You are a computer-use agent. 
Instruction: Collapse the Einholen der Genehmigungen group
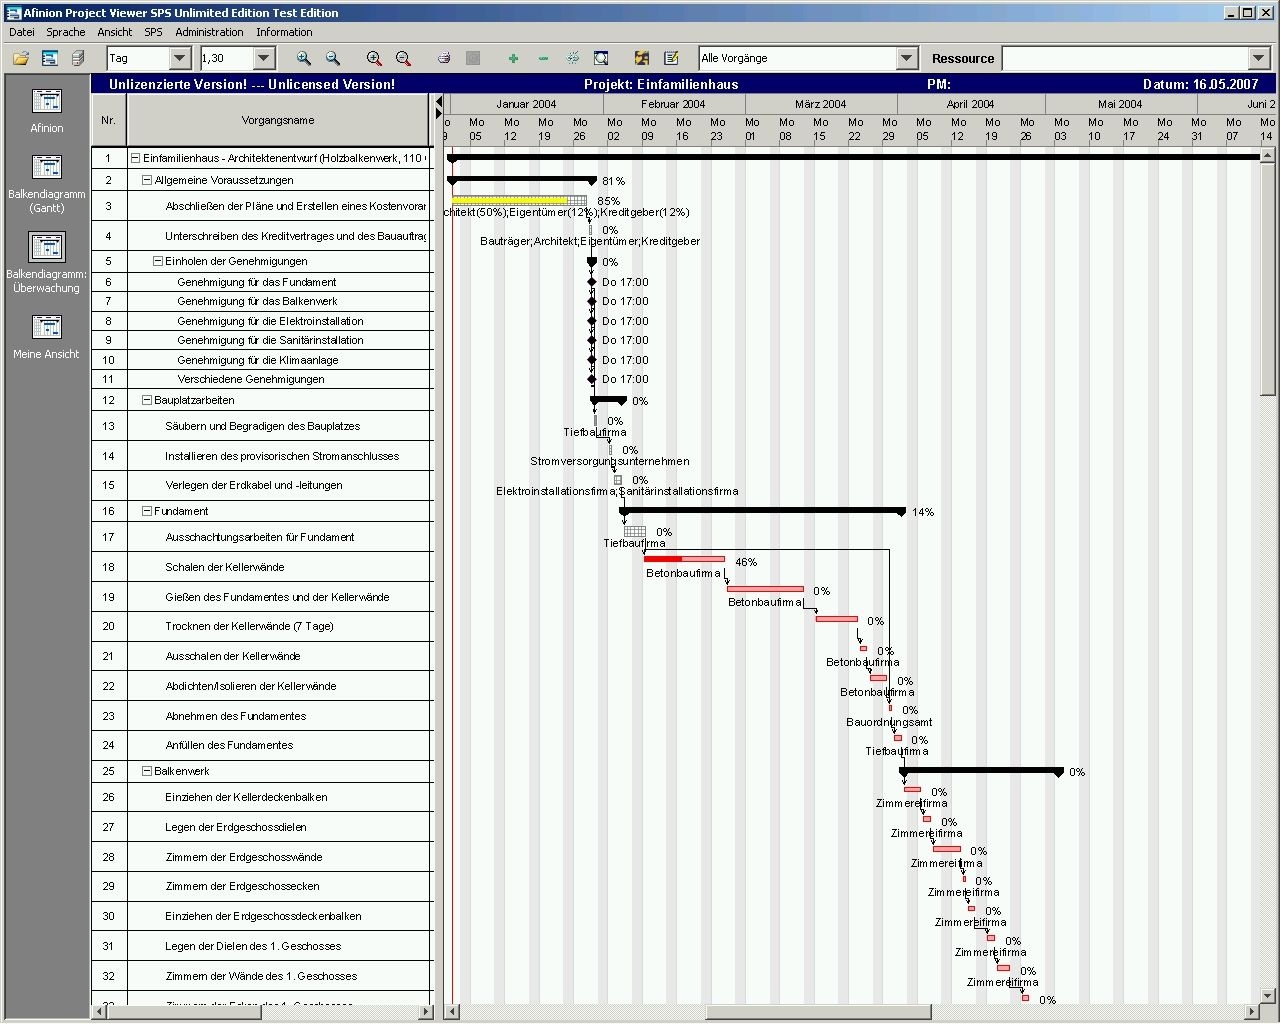pyautogui.click(x=158, y=261)
